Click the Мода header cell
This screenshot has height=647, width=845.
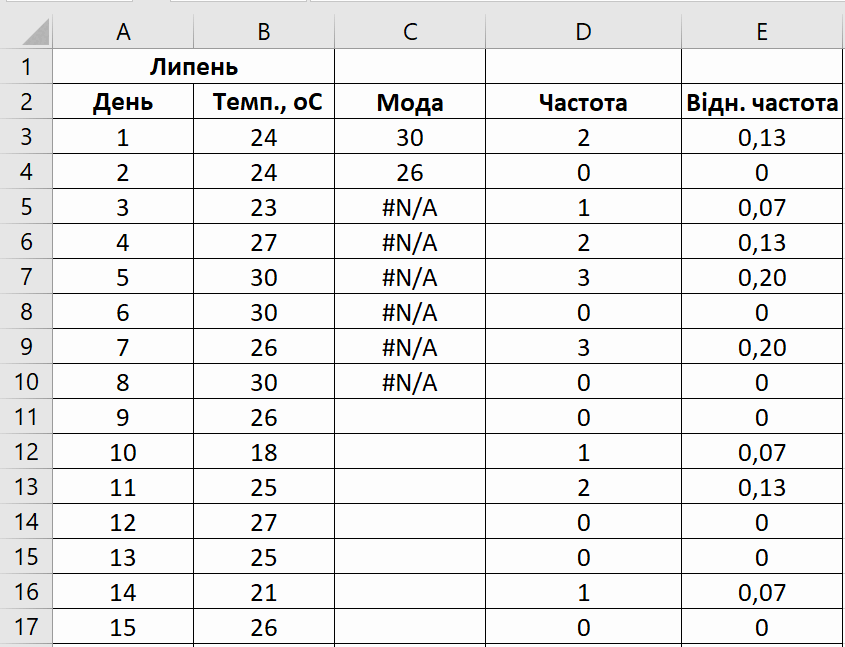click(410, 102)
